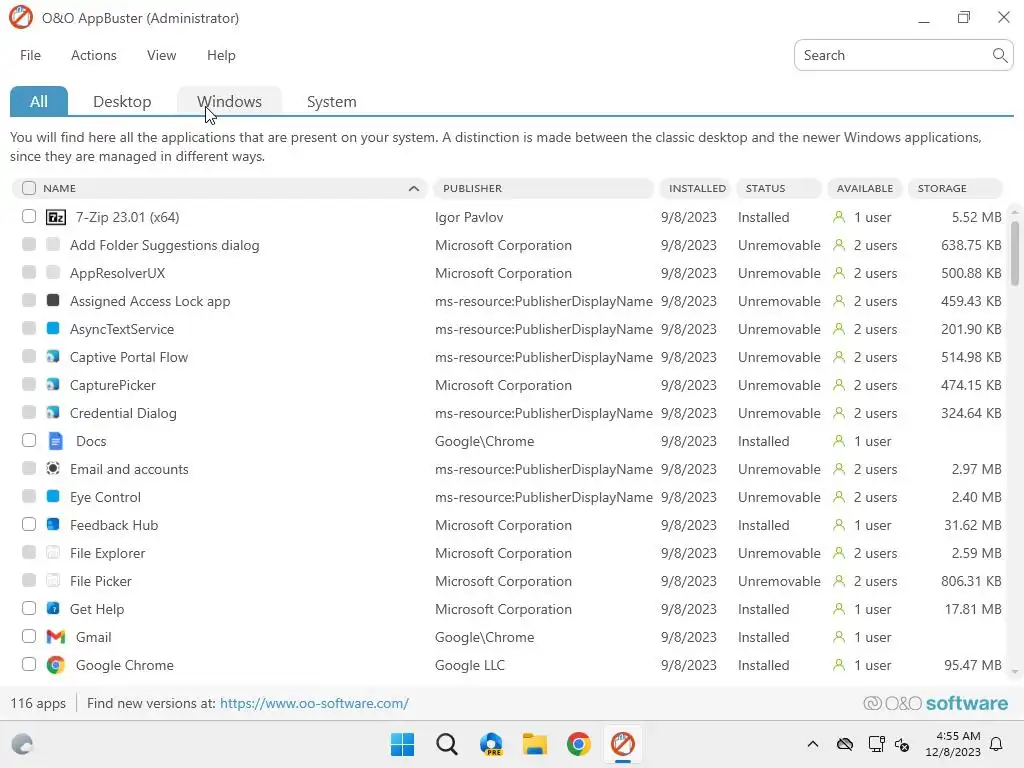Screen dimensions: 1024x768
Task: Click the Feedback Hub app icon
Action: [53, 524]
